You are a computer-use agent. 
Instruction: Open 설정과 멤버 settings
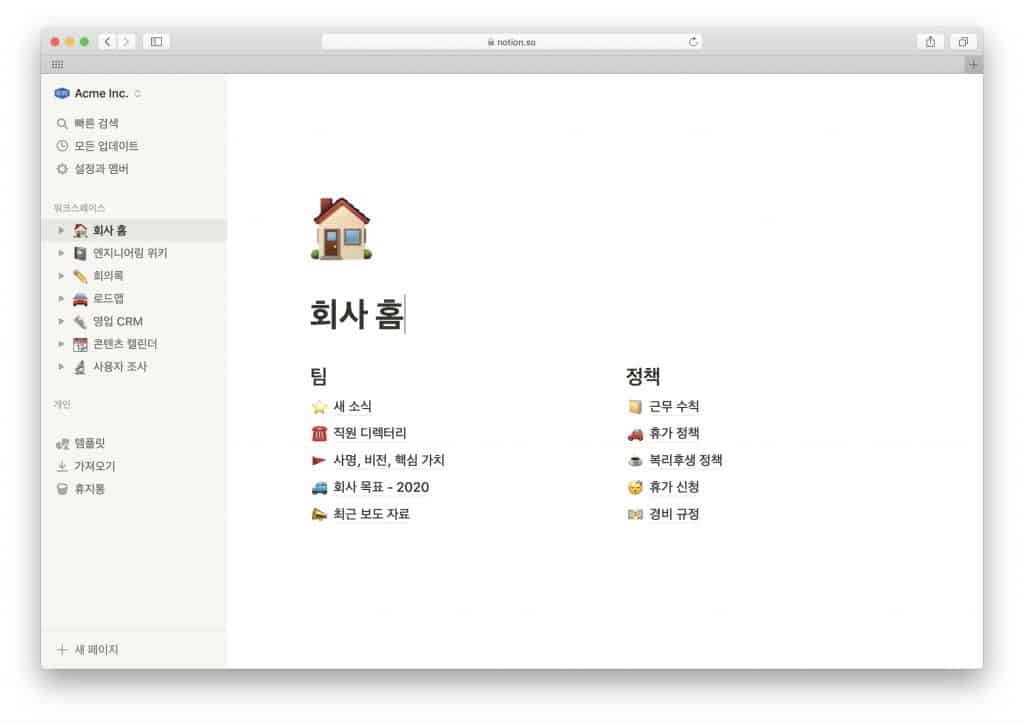(x=101, y=169)
